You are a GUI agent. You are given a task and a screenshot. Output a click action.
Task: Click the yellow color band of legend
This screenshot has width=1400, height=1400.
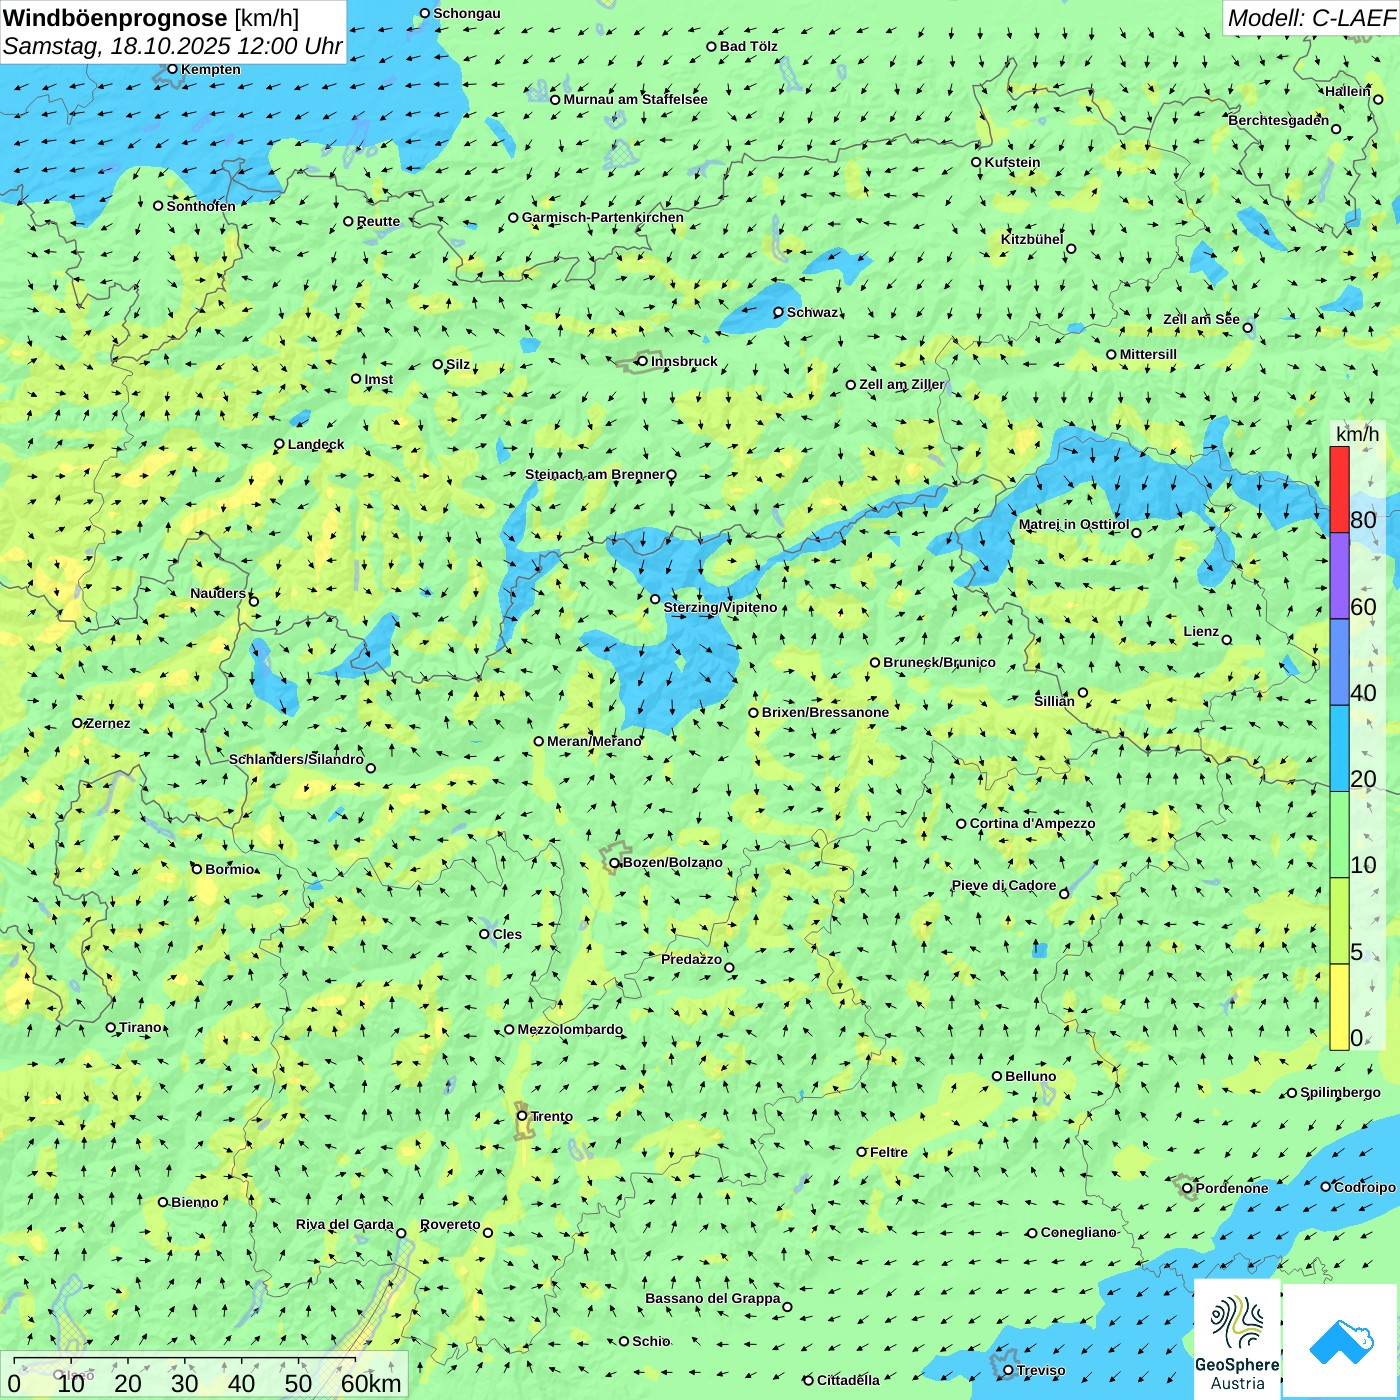(1339, 1007)
